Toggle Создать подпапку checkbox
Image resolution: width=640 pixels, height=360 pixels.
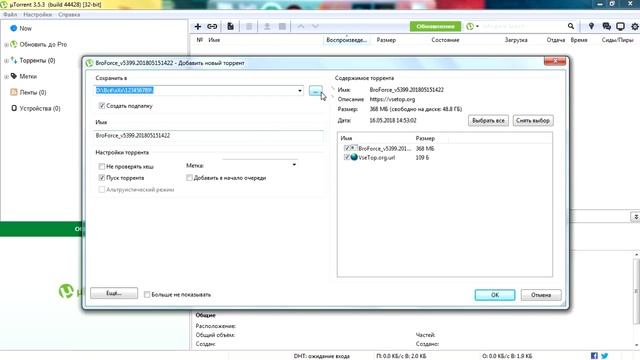point(102,106)
